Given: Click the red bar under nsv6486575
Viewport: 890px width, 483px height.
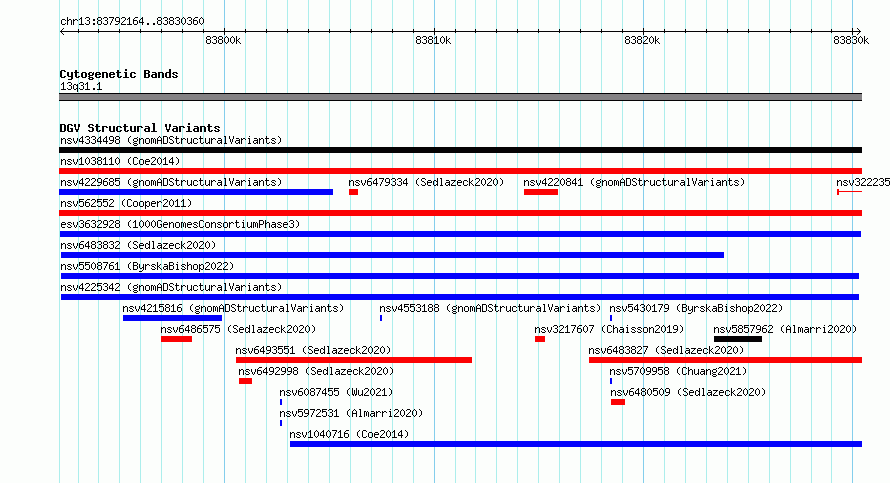Looking at the screenshot, I should 177,339.
